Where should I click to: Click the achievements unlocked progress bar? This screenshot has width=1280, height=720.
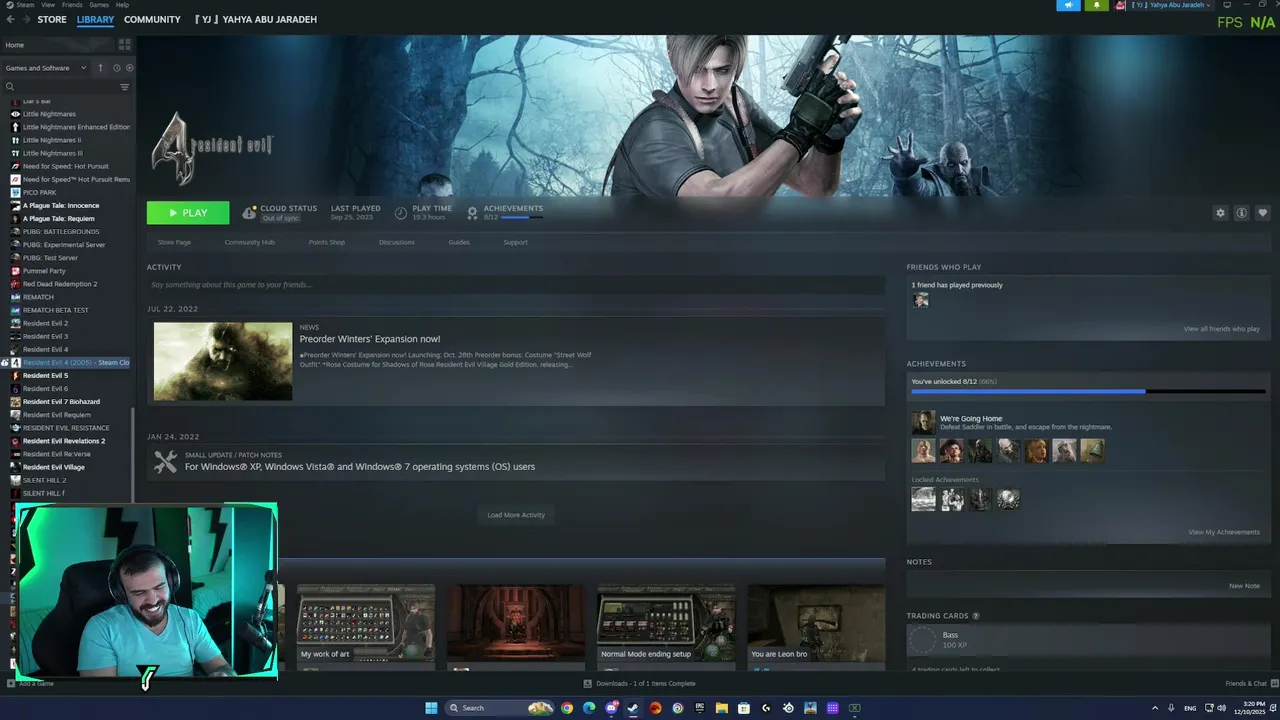click(1088, 392)
